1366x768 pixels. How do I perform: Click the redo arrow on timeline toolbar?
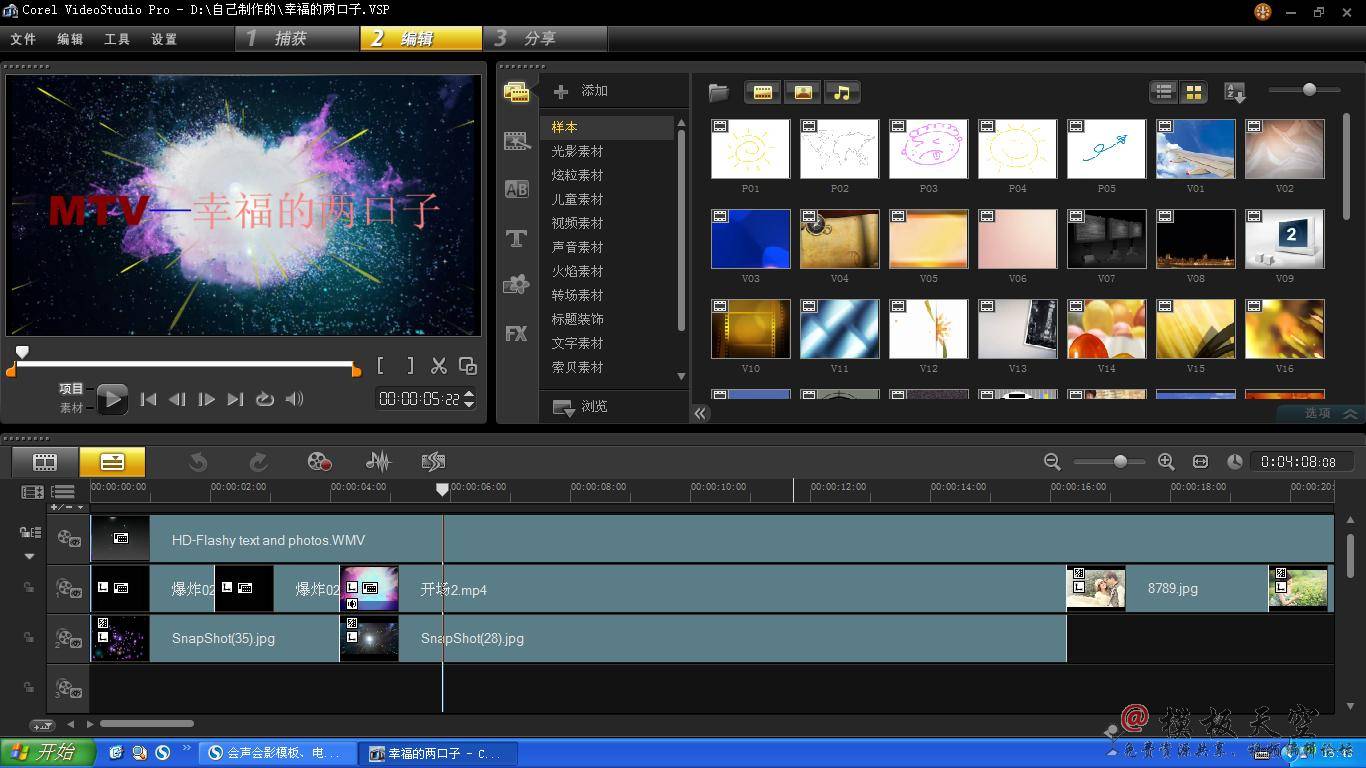coord(258,461)
